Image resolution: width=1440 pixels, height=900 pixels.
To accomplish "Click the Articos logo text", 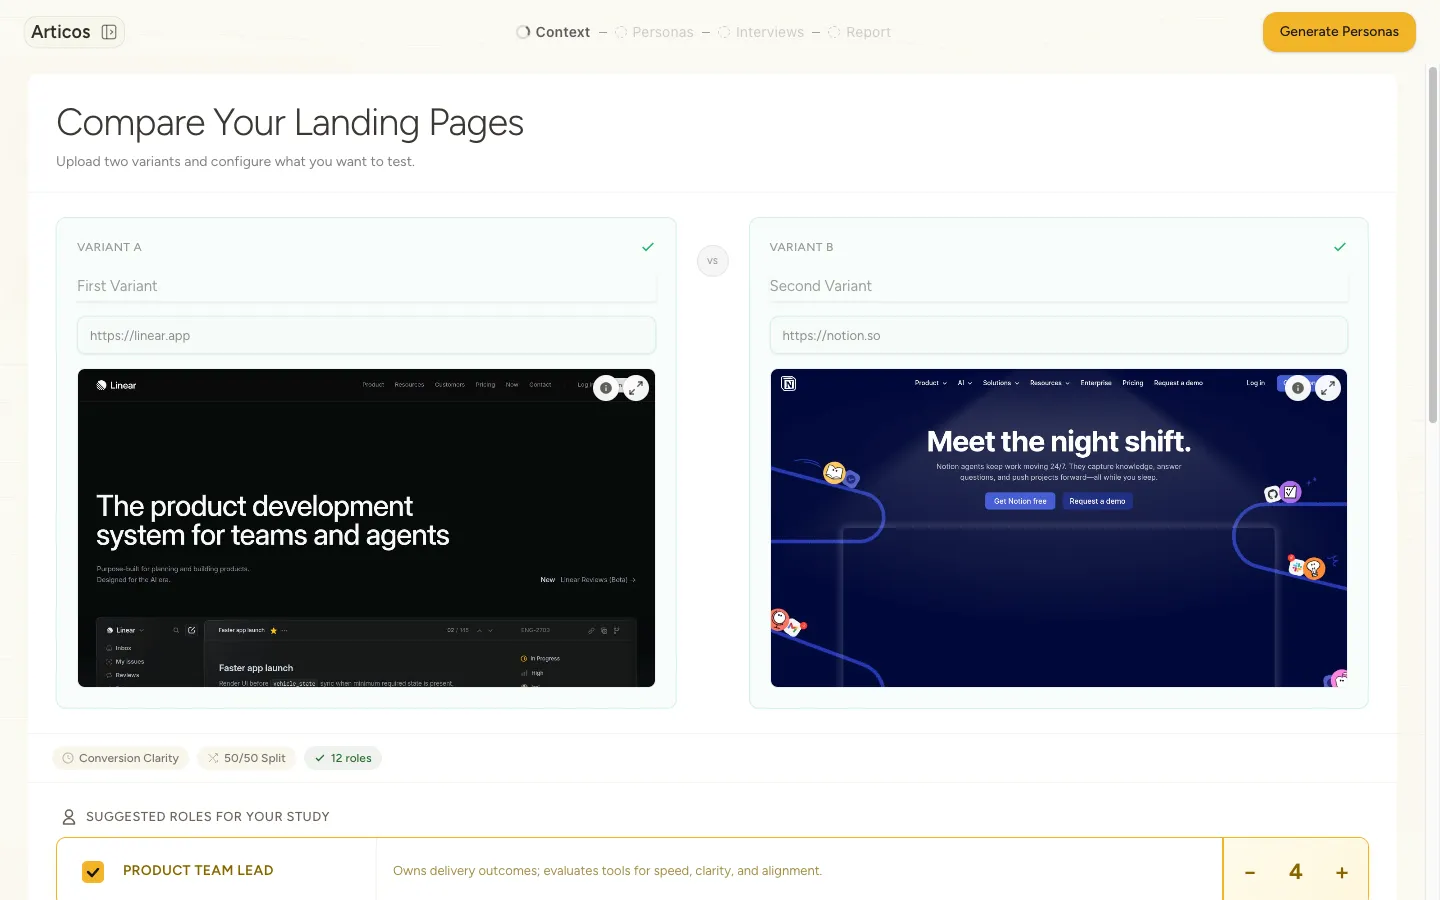I will click(61, 32).
